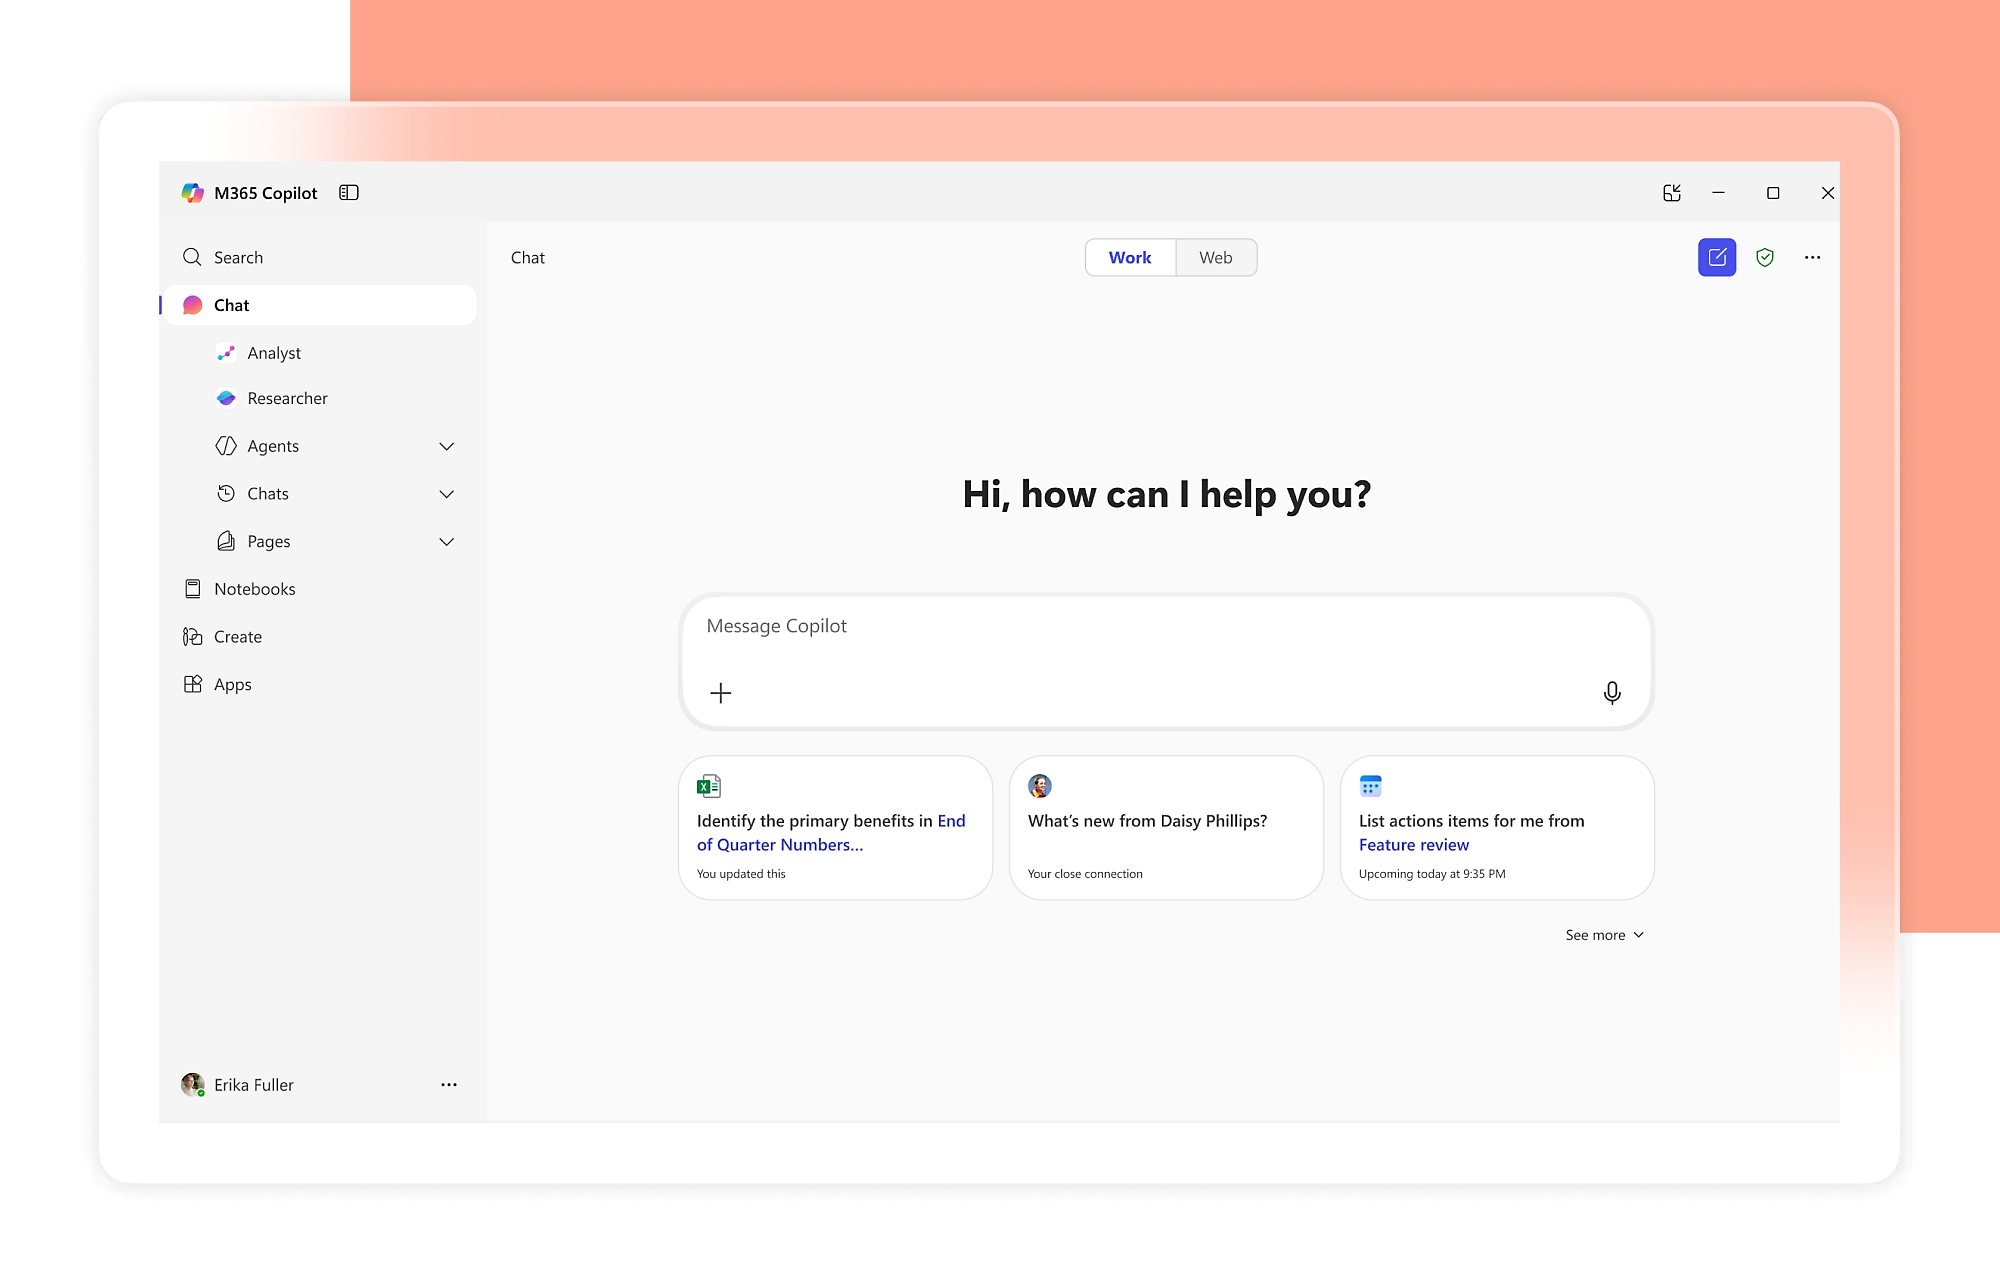The width and height of the screenshot is (2000, 1283).
Task: Click the Feature review prompt card
Action: click(1496, 828)
